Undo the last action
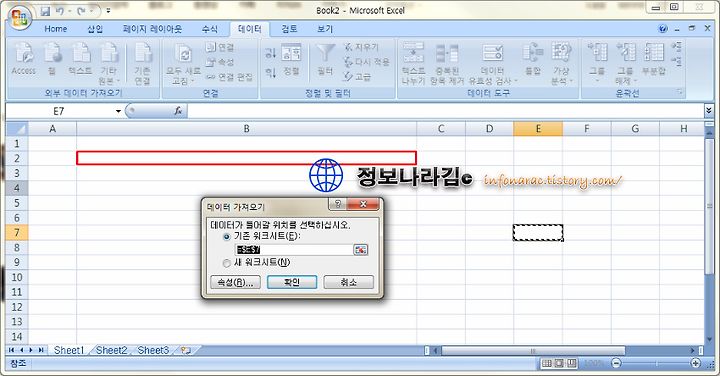 (x=59, y=11)
